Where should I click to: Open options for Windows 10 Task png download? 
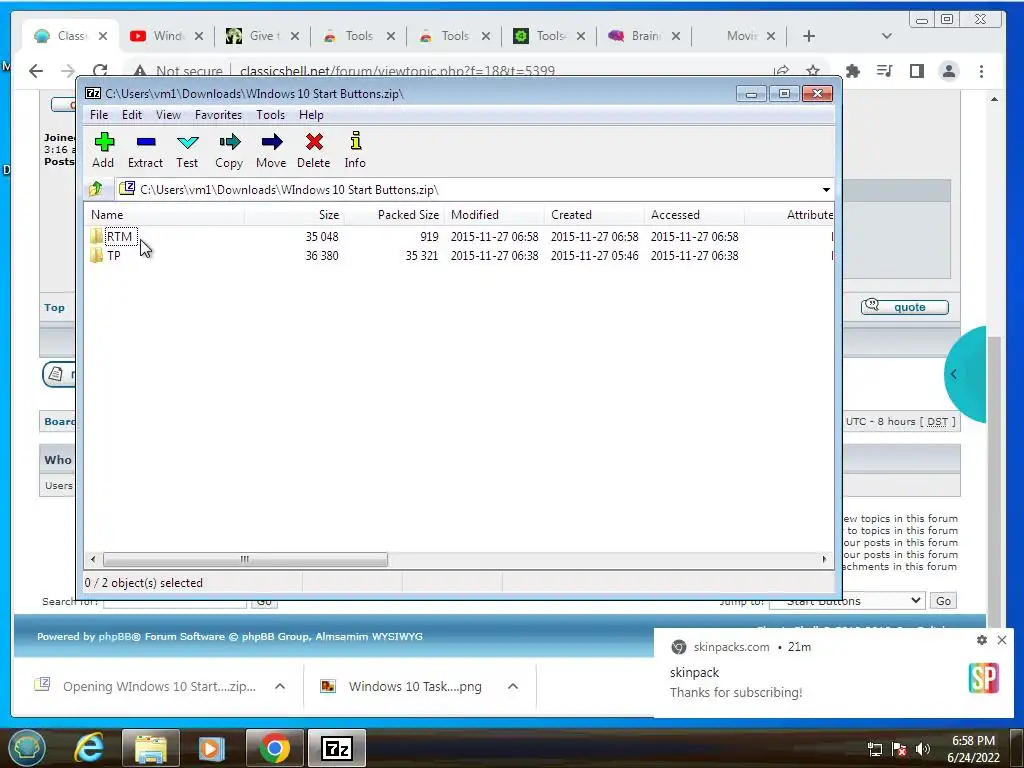(x=513, y=686)
